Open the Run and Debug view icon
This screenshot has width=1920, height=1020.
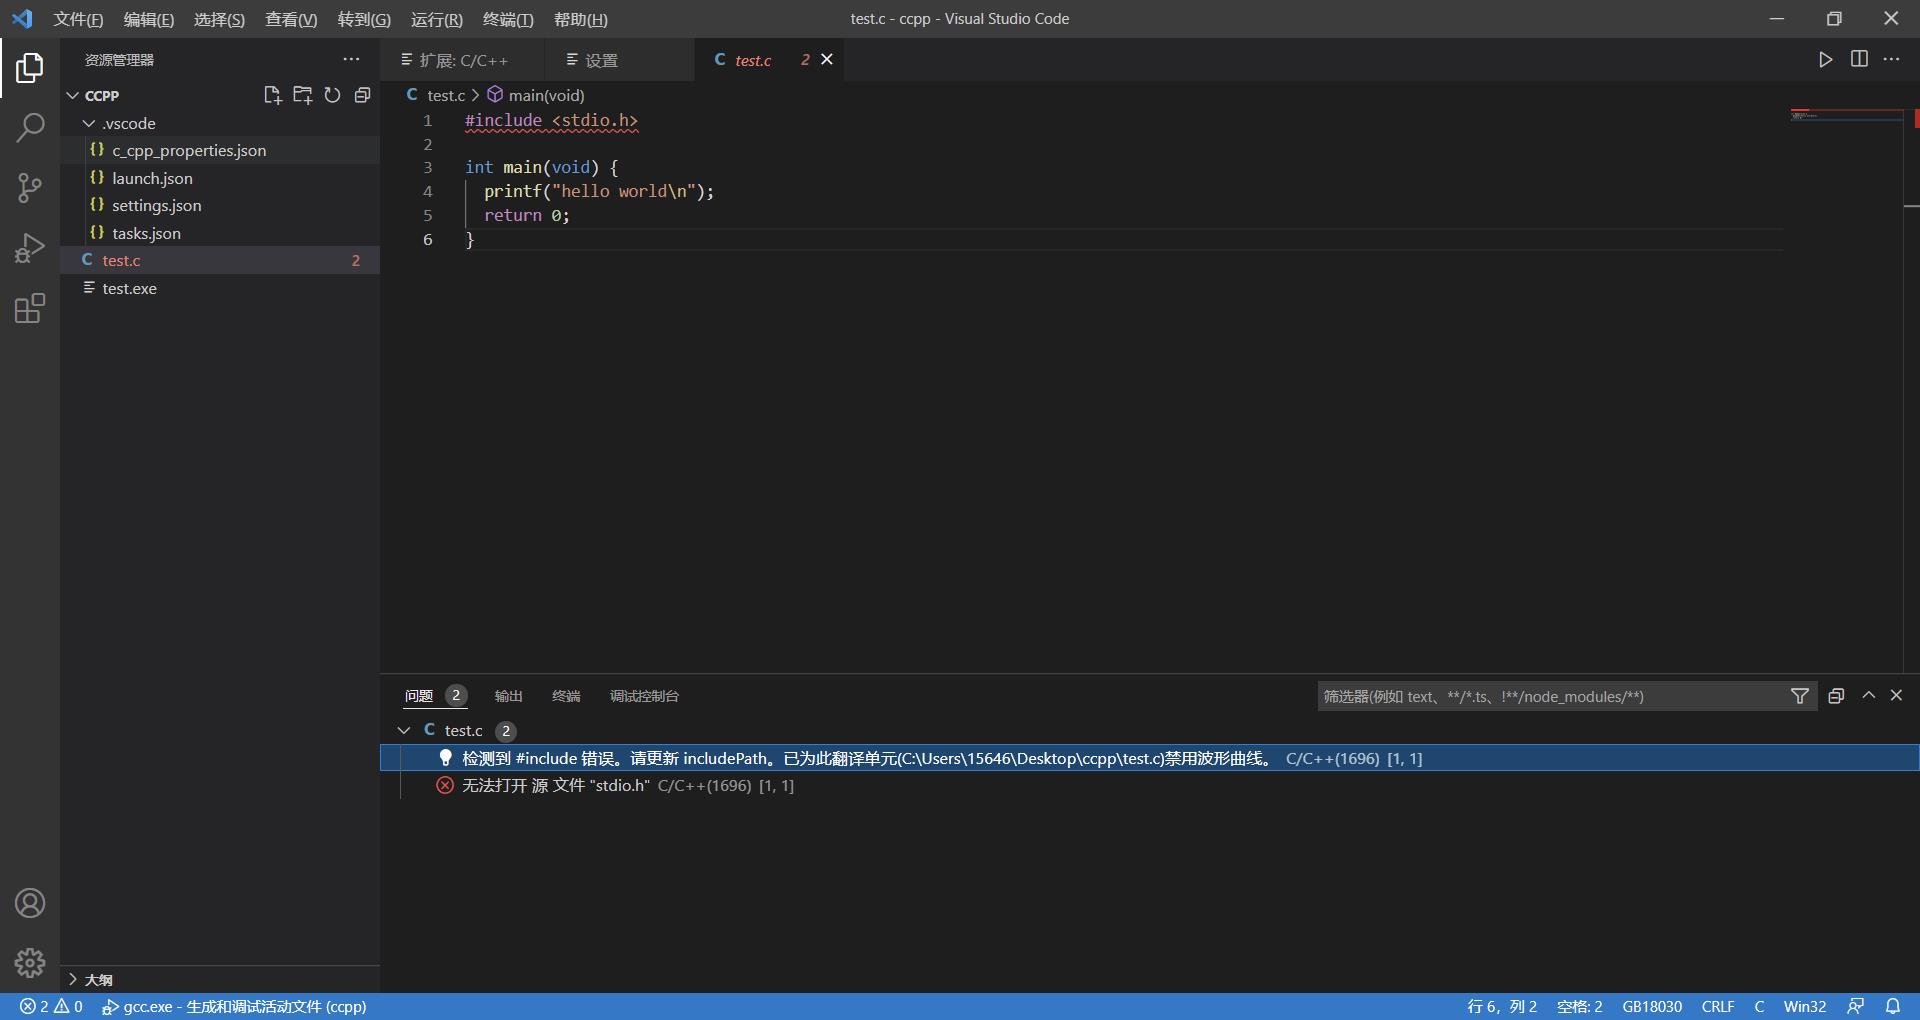click(30, 248)
